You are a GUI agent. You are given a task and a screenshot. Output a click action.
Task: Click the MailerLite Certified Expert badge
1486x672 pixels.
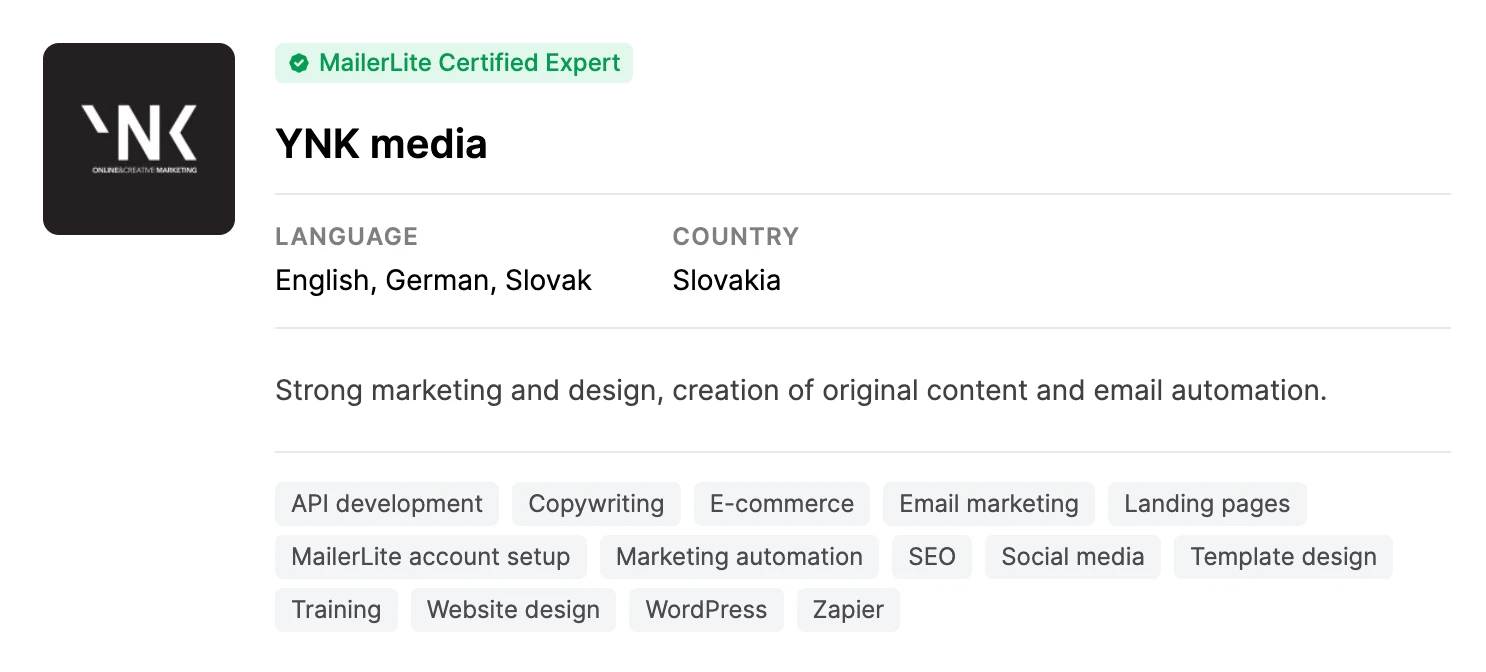point(454,63)
